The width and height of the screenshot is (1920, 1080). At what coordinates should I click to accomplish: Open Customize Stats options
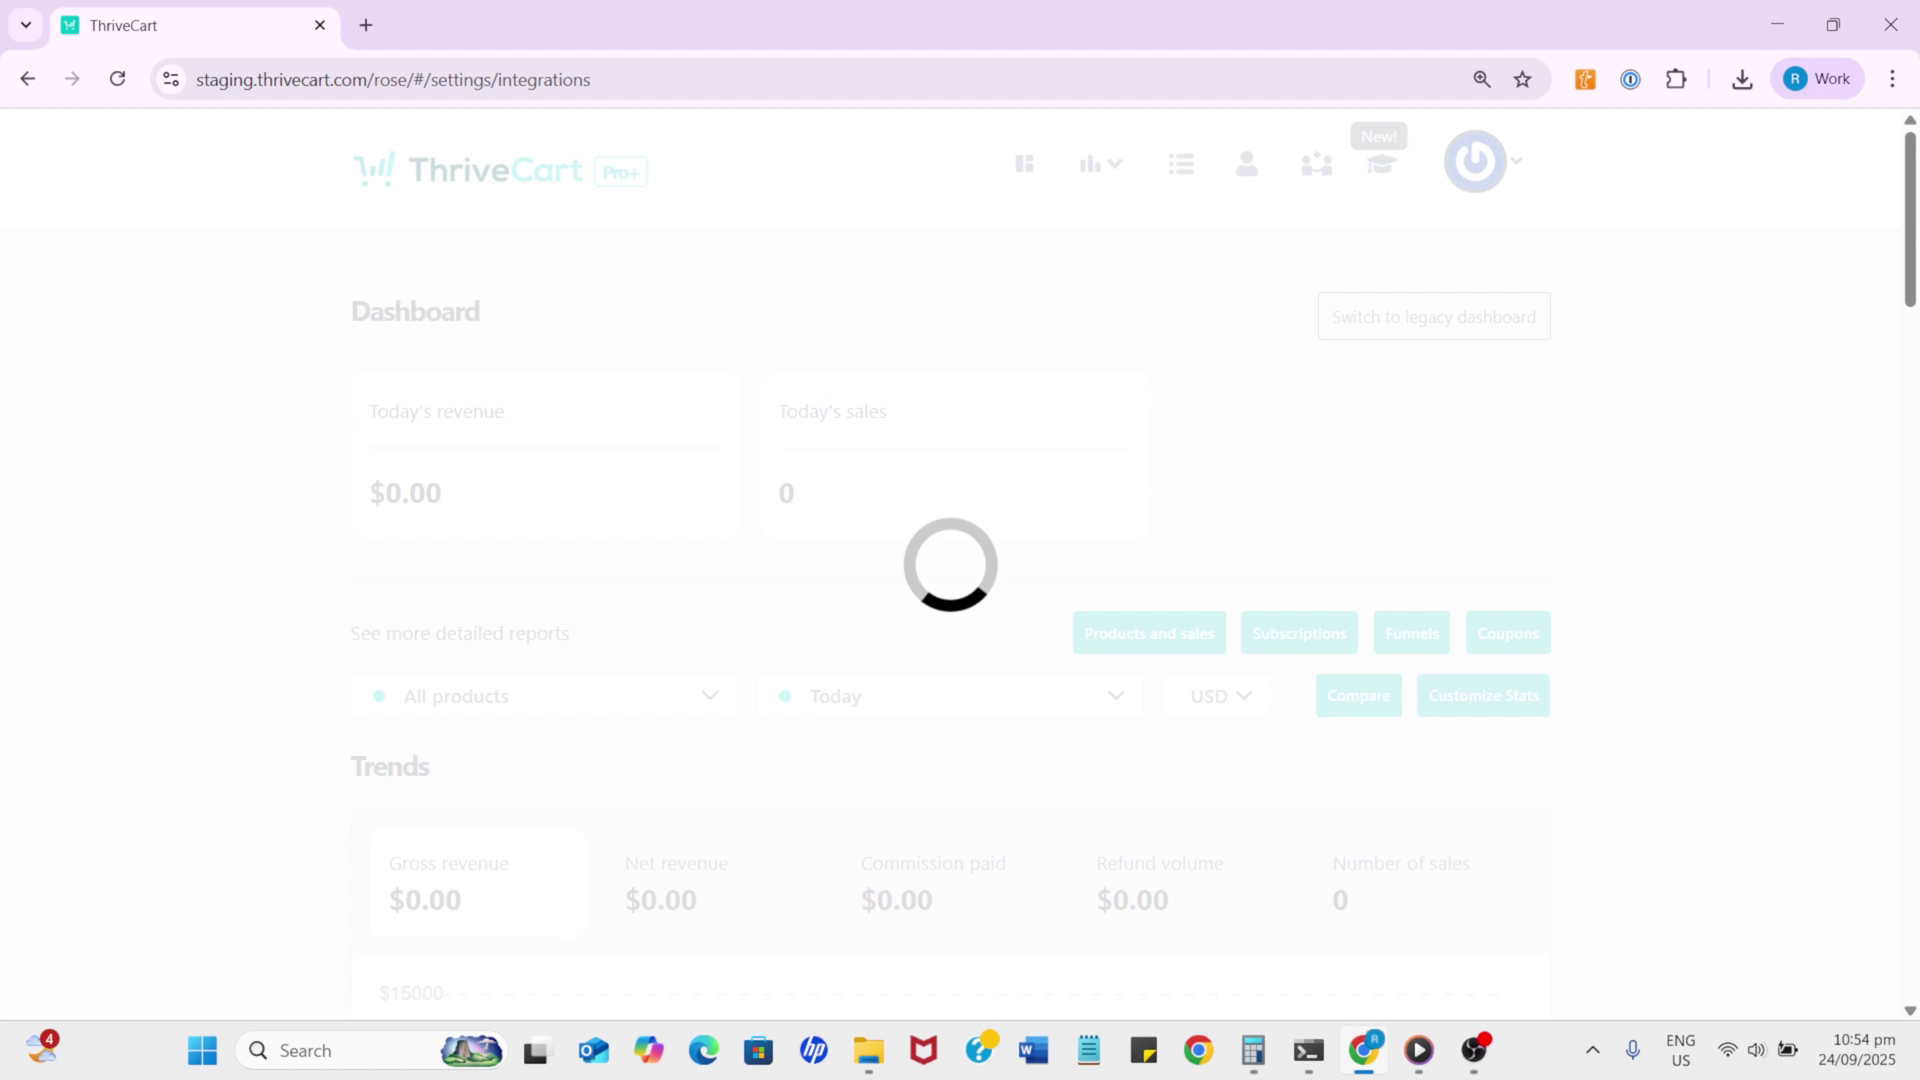(1482, 695)
